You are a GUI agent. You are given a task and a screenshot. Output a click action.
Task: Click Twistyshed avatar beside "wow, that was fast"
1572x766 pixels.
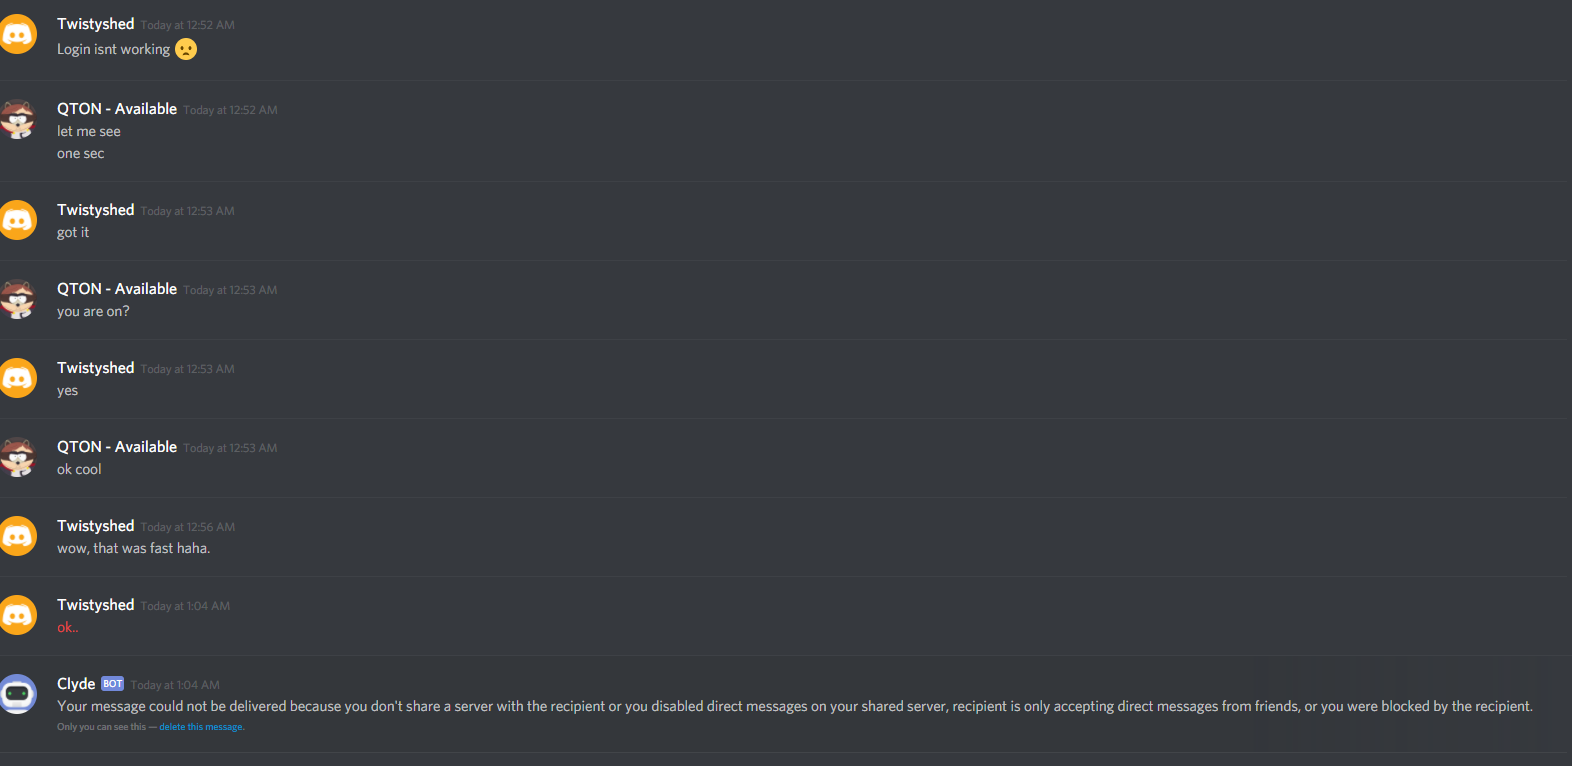tap(17, 536)
